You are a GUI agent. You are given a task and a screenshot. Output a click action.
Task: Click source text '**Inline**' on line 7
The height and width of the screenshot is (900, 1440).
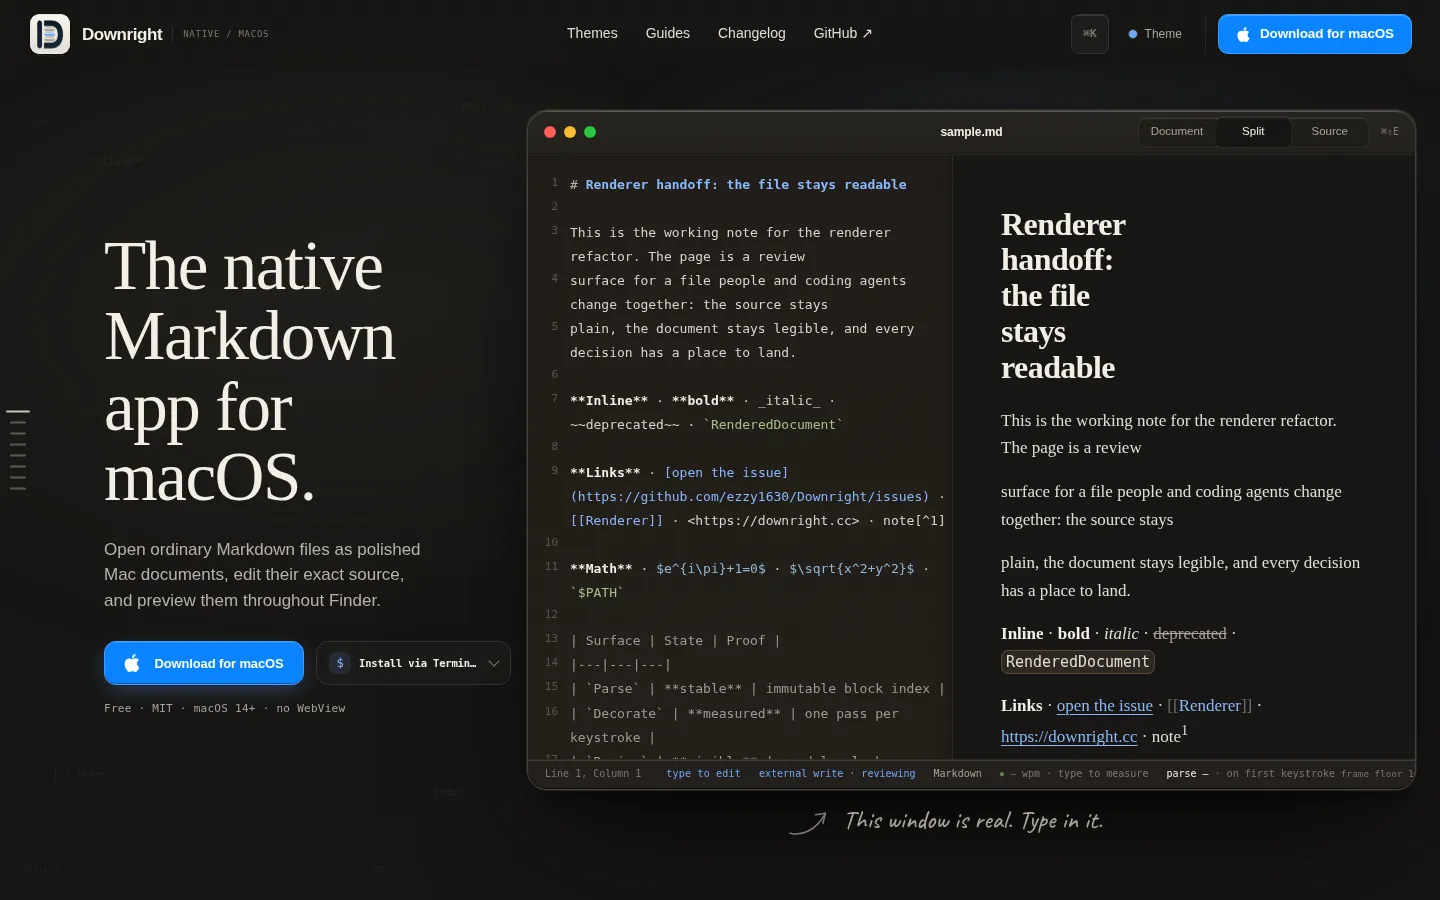609,401
